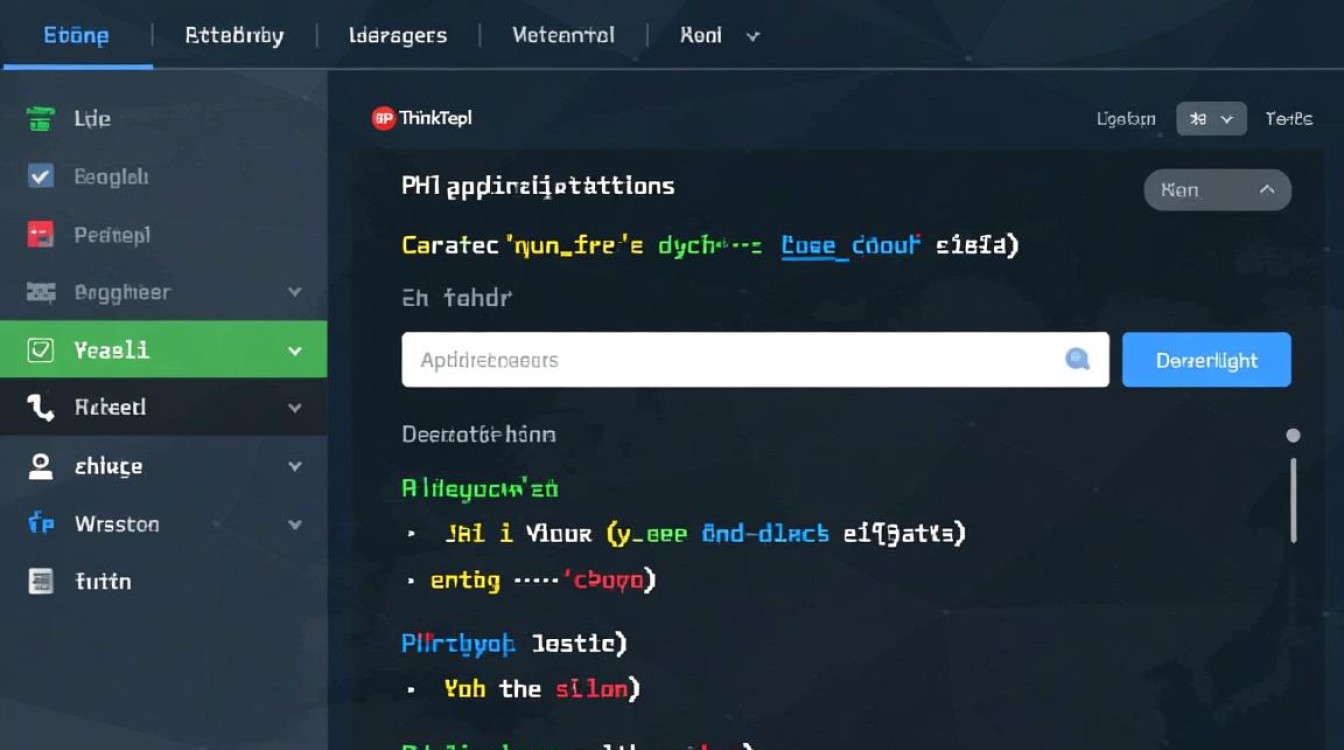
Task: Expand the ehiuge section chevron
Action: pos(295,466)
